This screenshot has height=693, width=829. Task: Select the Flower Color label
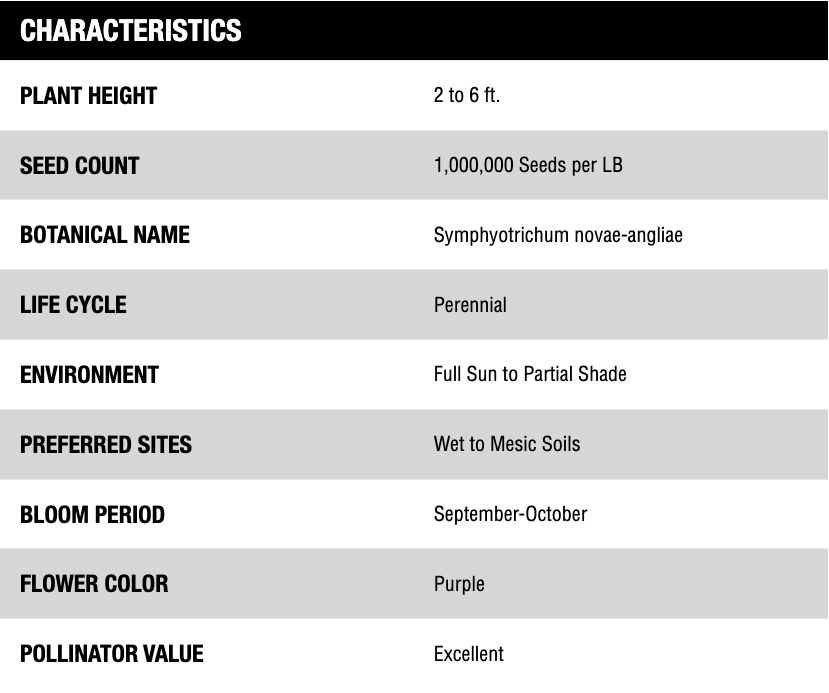(x=94, y=584)
